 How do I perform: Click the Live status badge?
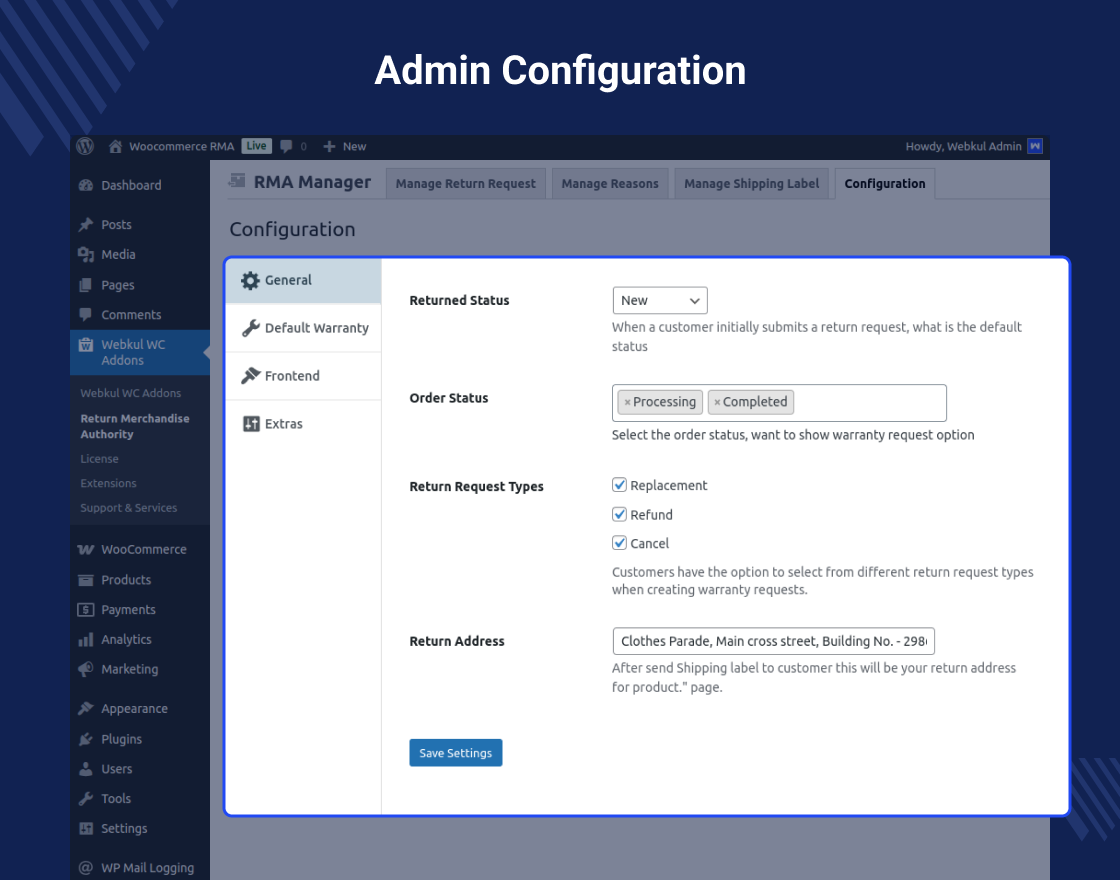point(256,146)
